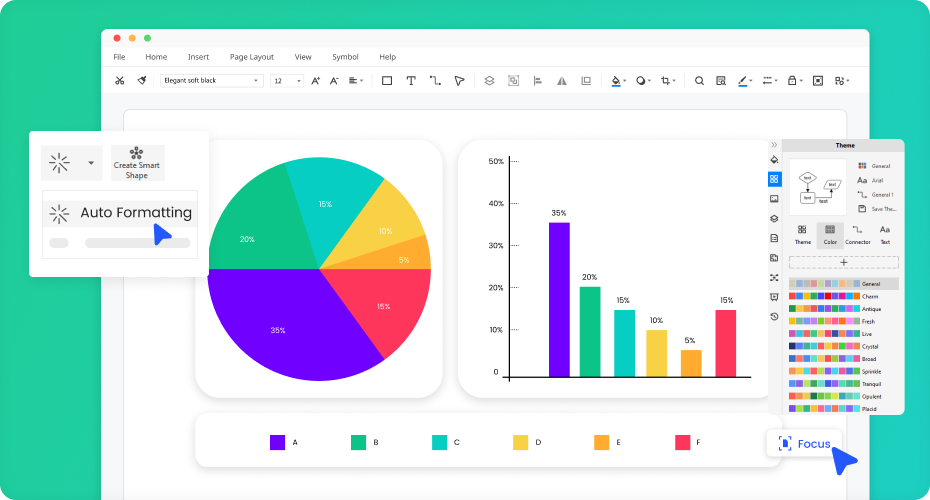
Task: Open the Layers icon in right sidebar
Action: (774, 218)
